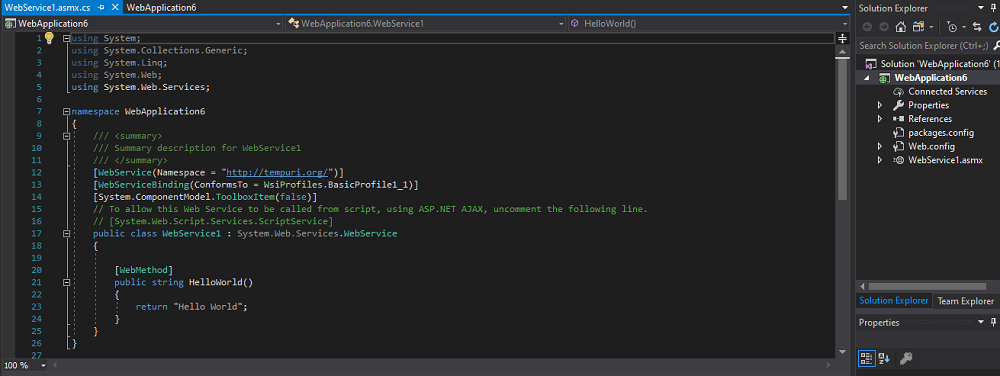1000x376 pixels.
Task: Click the Solution Explorer Home icon
Action: coord(901,27)
